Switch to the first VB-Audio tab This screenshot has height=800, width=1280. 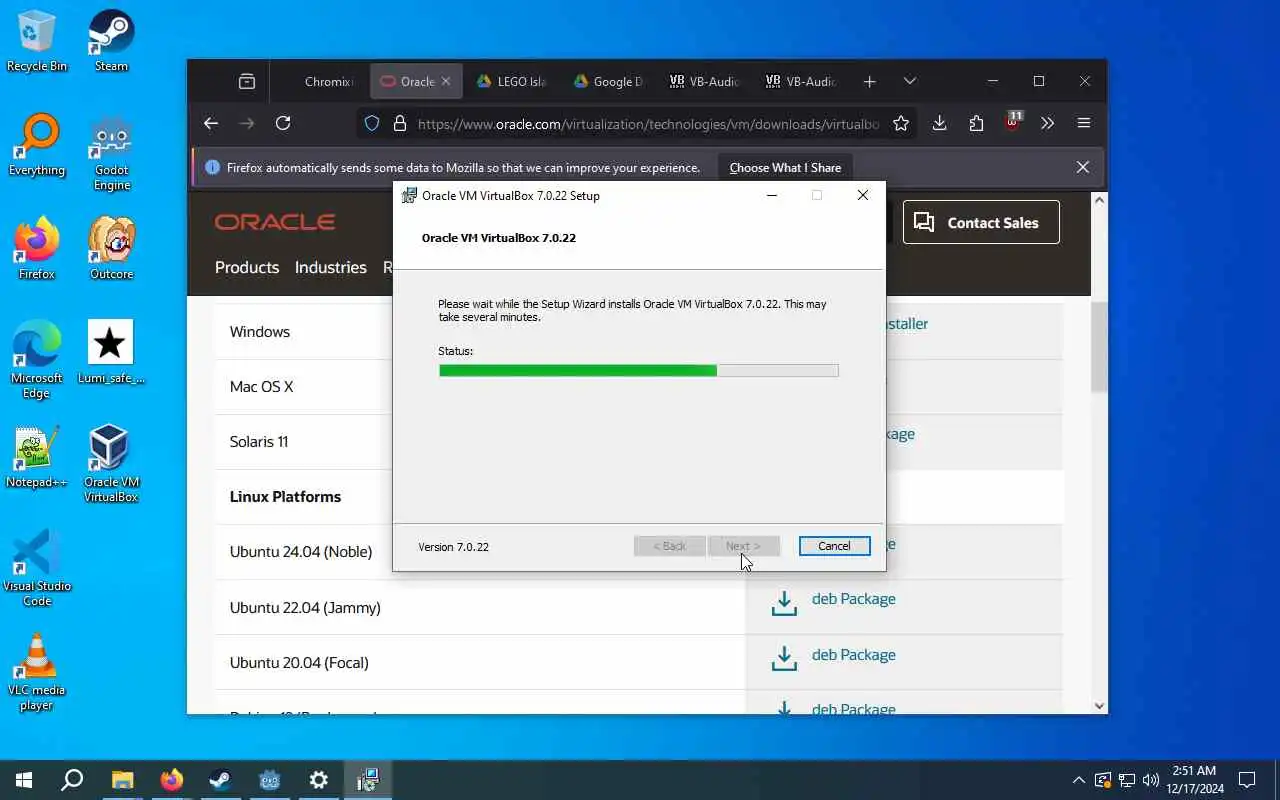(x=704, y=81)
